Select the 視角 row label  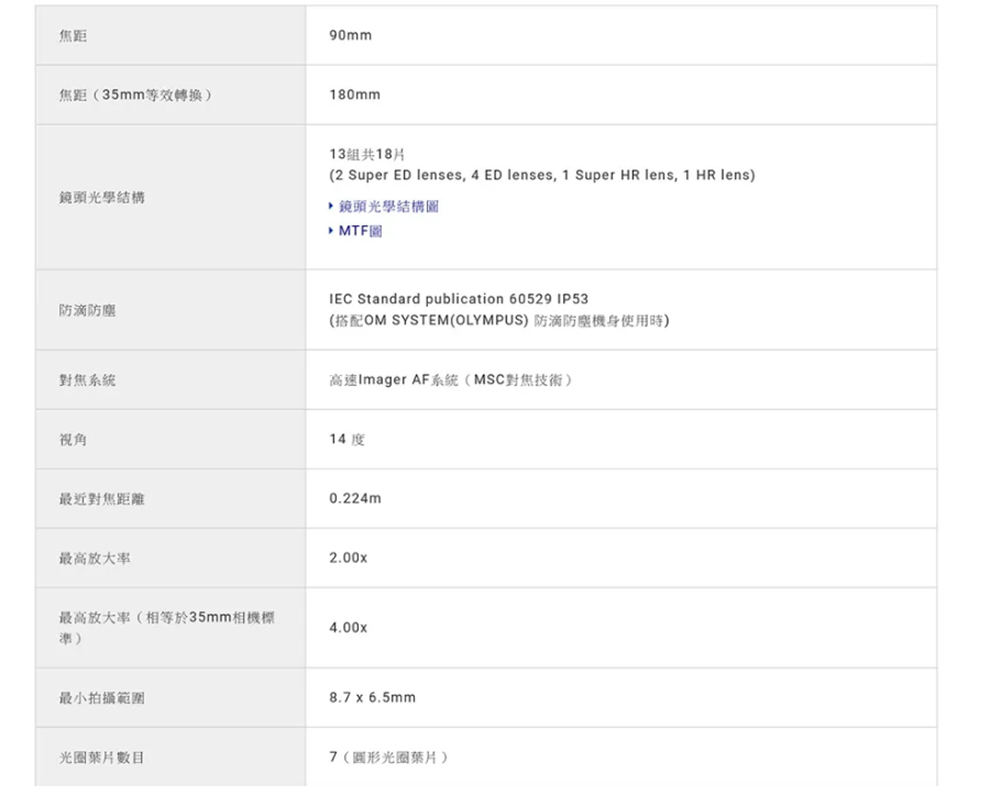[73, 439]
